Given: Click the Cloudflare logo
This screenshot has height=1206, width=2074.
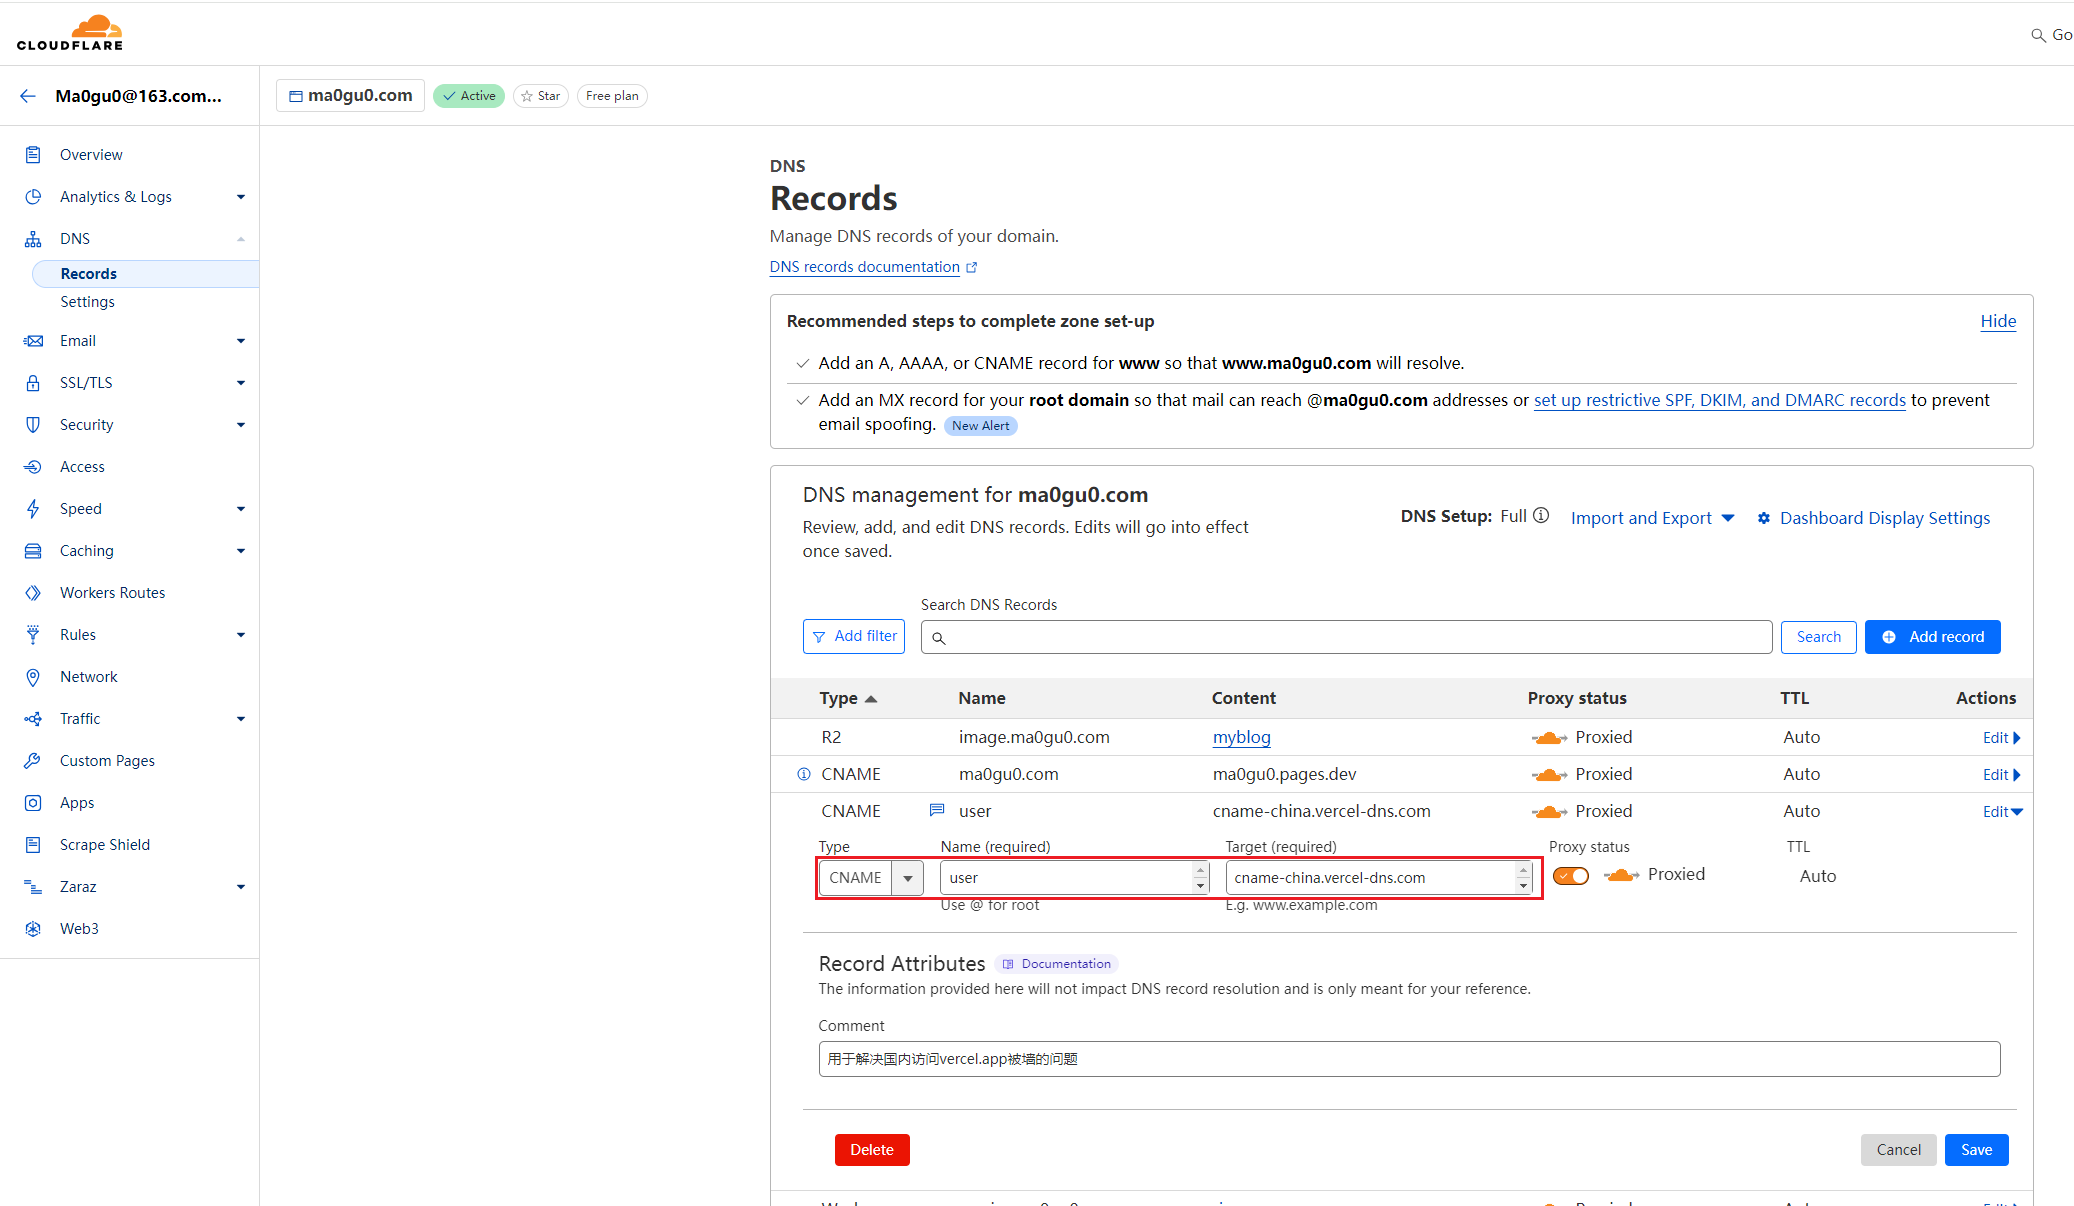Looking at the screenshot, I should pos(70,32).
